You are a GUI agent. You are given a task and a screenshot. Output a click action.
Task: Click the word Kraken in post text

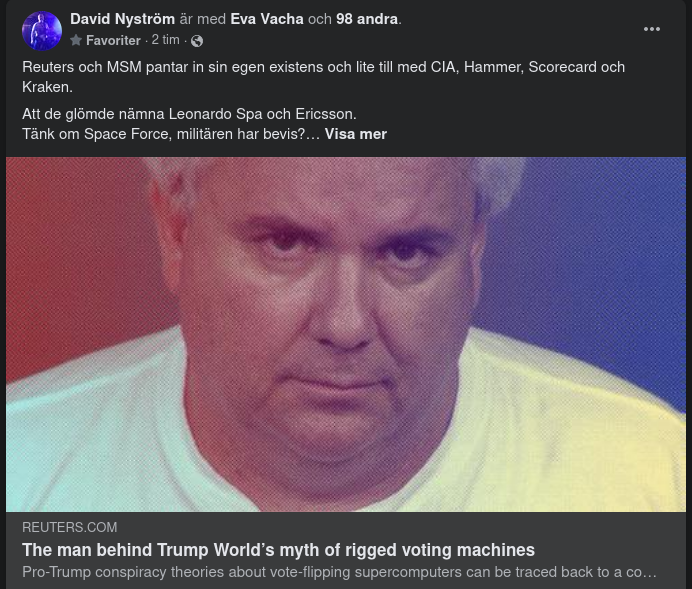click(x=47, y=87)
